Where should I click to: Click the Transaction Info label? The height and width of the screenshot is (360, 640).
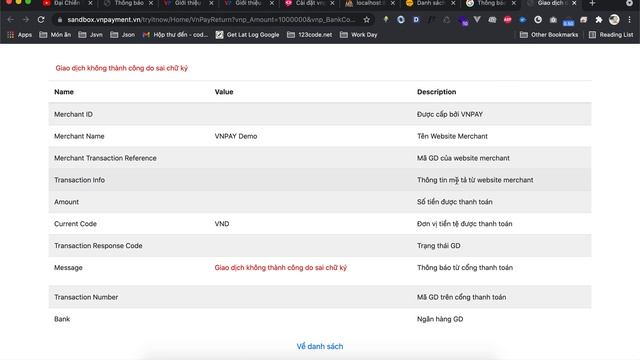click(x=79, y=180)
